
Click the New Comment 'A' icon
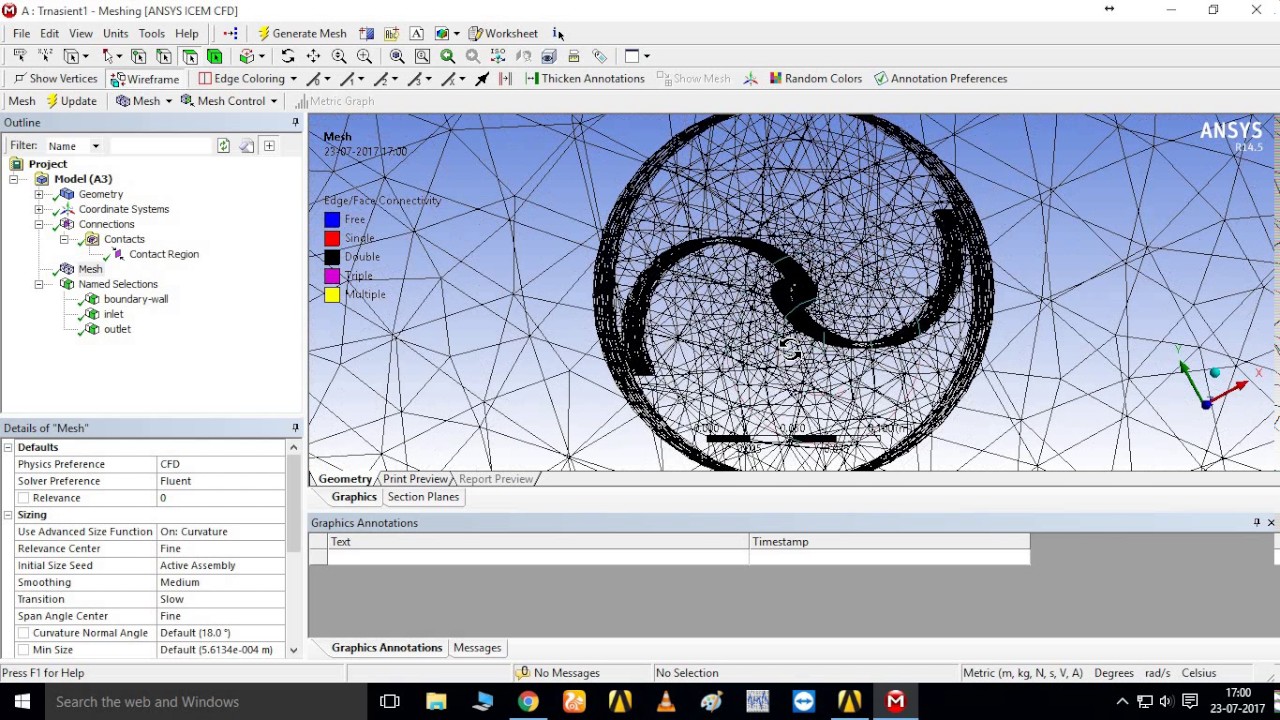pos(416,33)
